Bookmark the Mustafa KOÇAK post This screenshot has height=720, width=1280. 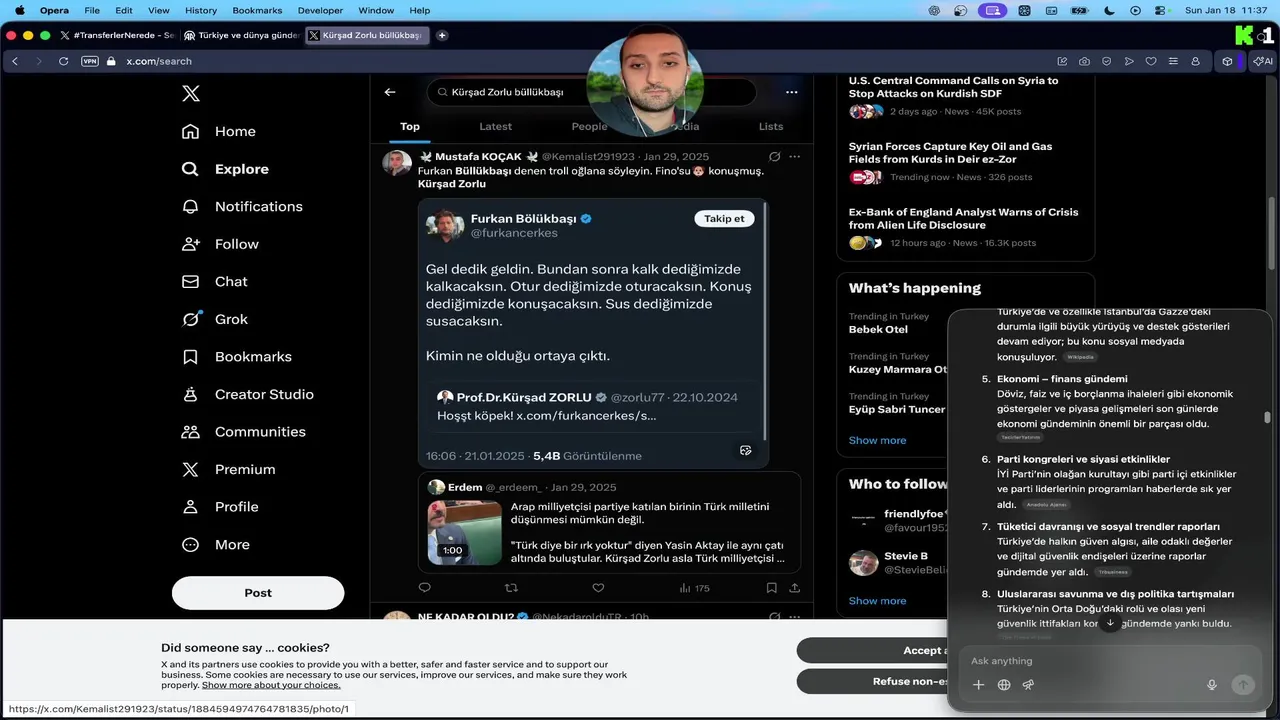pos(771,588)
